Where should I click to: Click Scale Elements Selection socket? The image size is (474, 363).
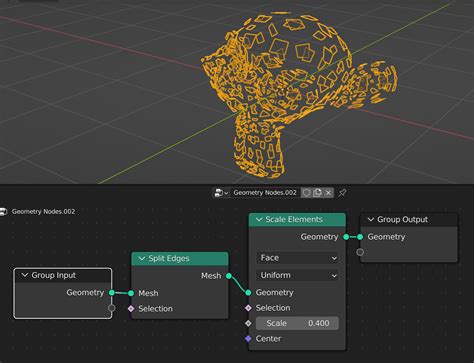[x=248, y=308]
